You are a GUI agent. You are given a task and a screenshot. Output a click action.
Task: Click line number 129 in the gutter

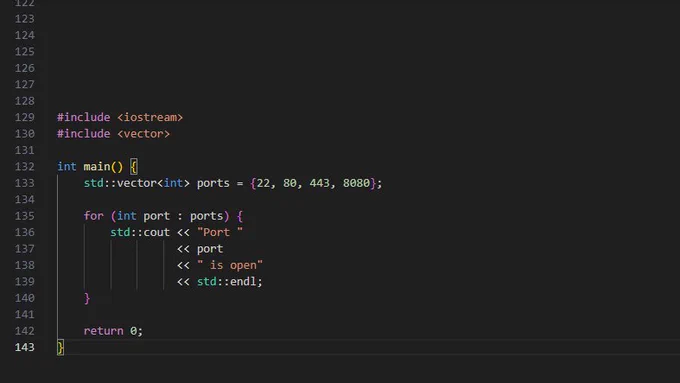coord(25,117)
